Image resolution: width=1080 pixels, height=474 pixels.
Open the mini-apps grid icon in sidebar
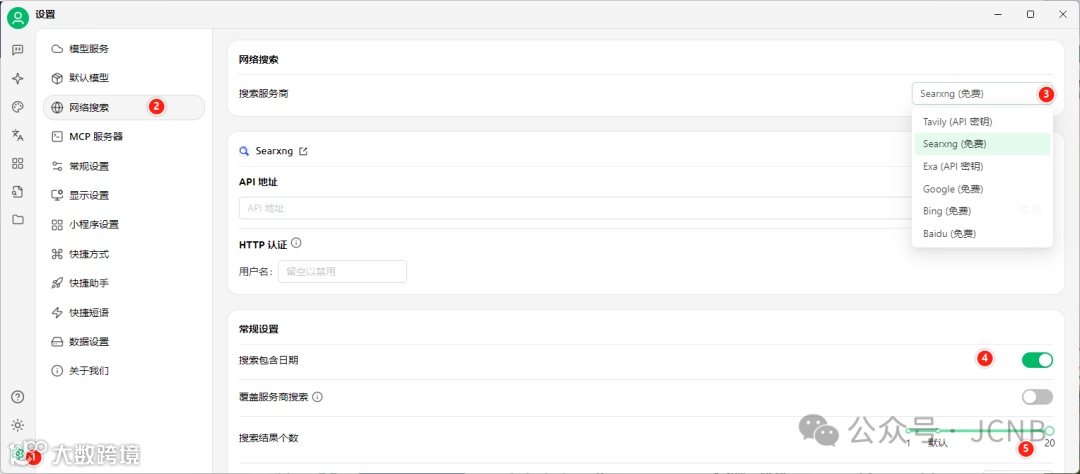pos(17,163)
